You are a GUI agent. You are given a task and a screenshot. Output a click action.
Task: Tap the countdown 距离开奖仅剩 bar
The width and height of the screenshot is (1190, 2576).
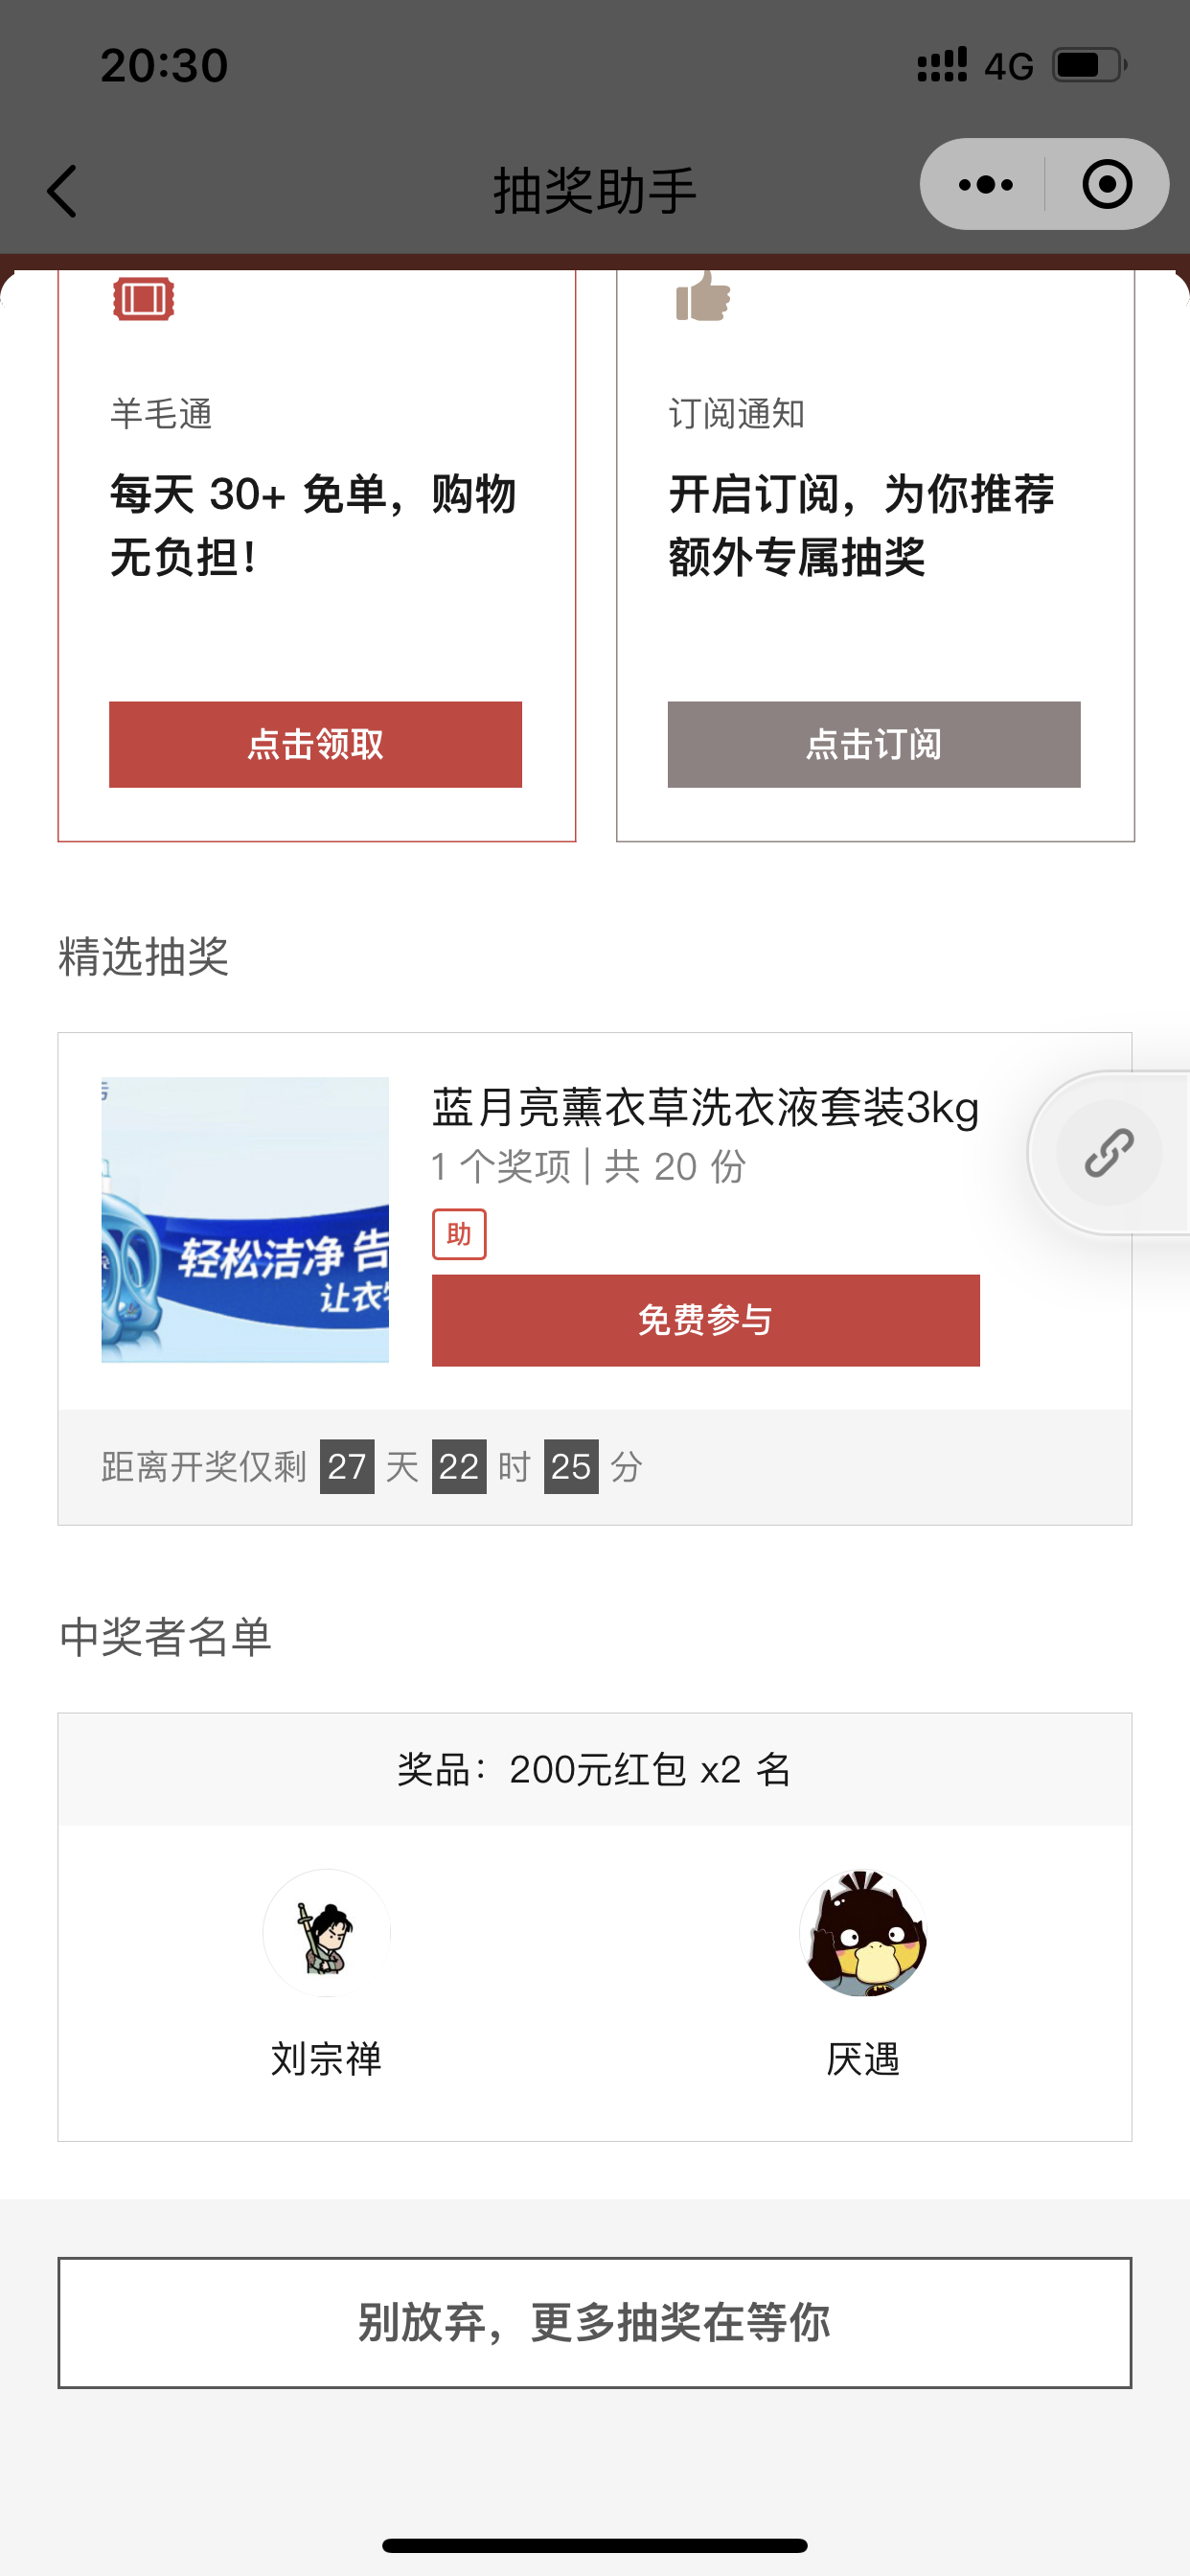[595, 1467]
